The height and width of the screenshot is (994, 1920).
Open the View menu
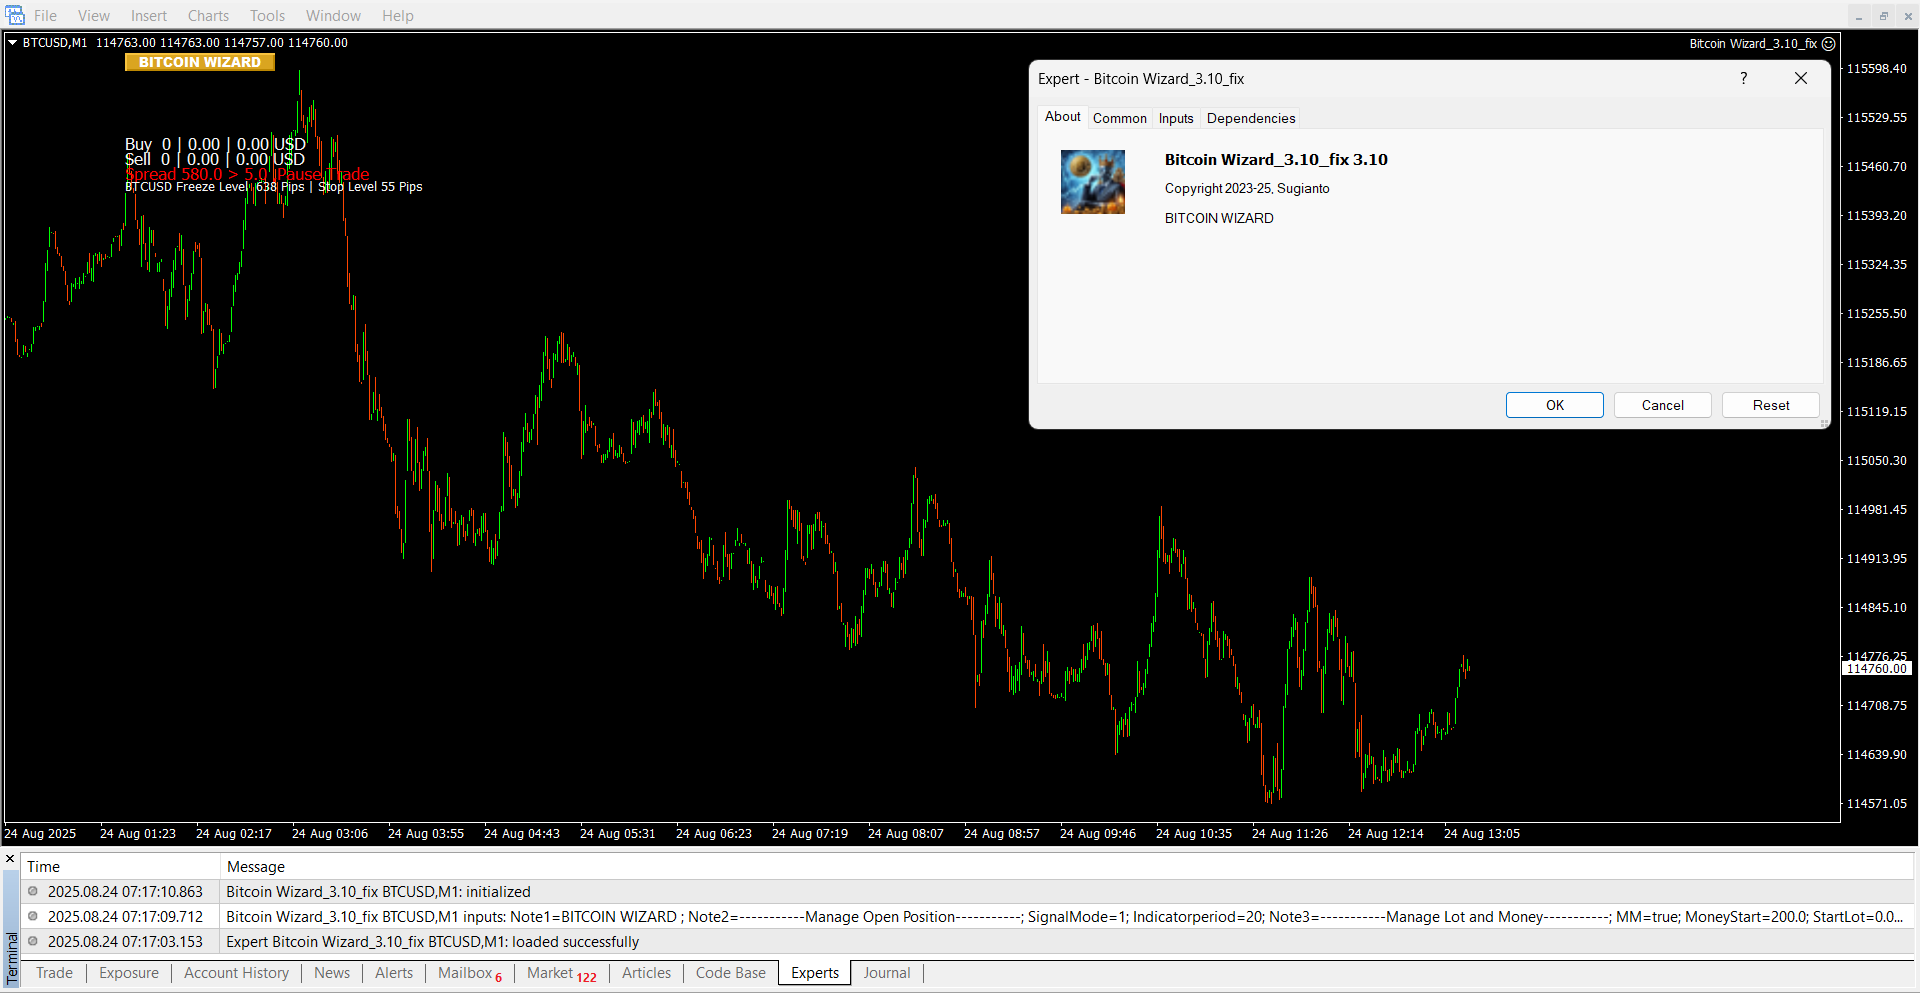pos(94,16)
